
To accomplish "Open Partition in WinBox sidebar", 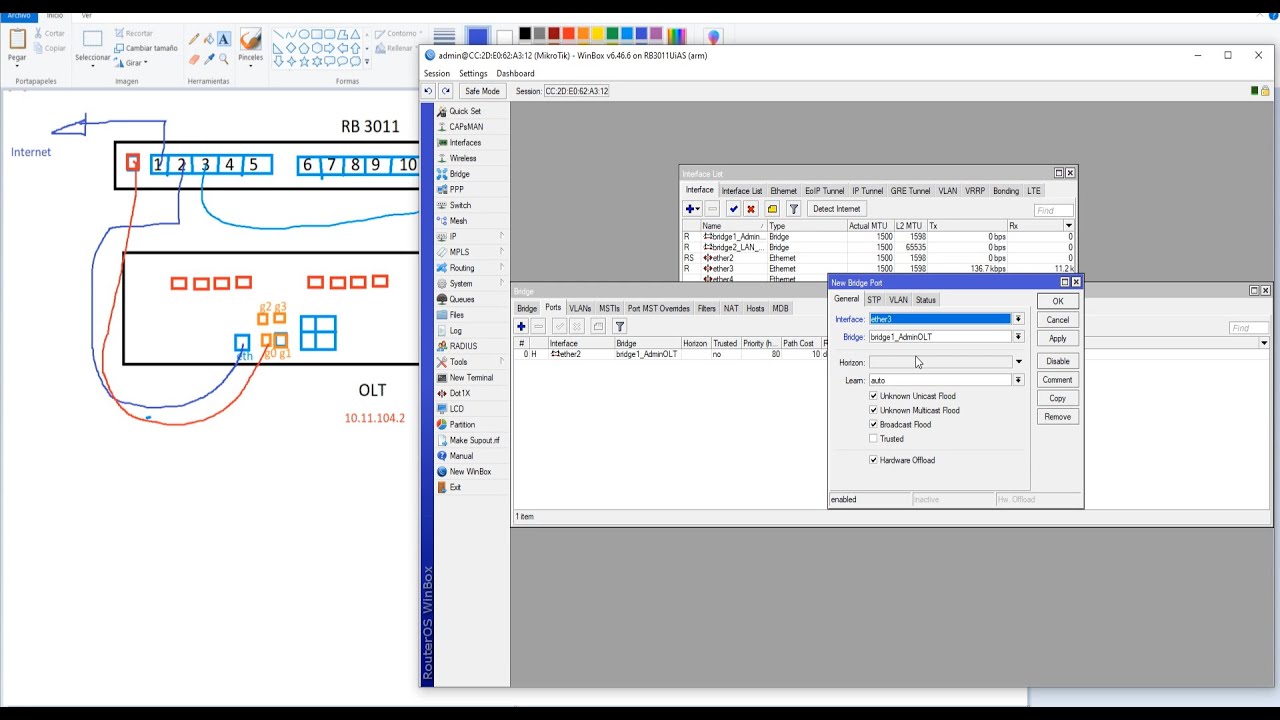I will 462,424.
